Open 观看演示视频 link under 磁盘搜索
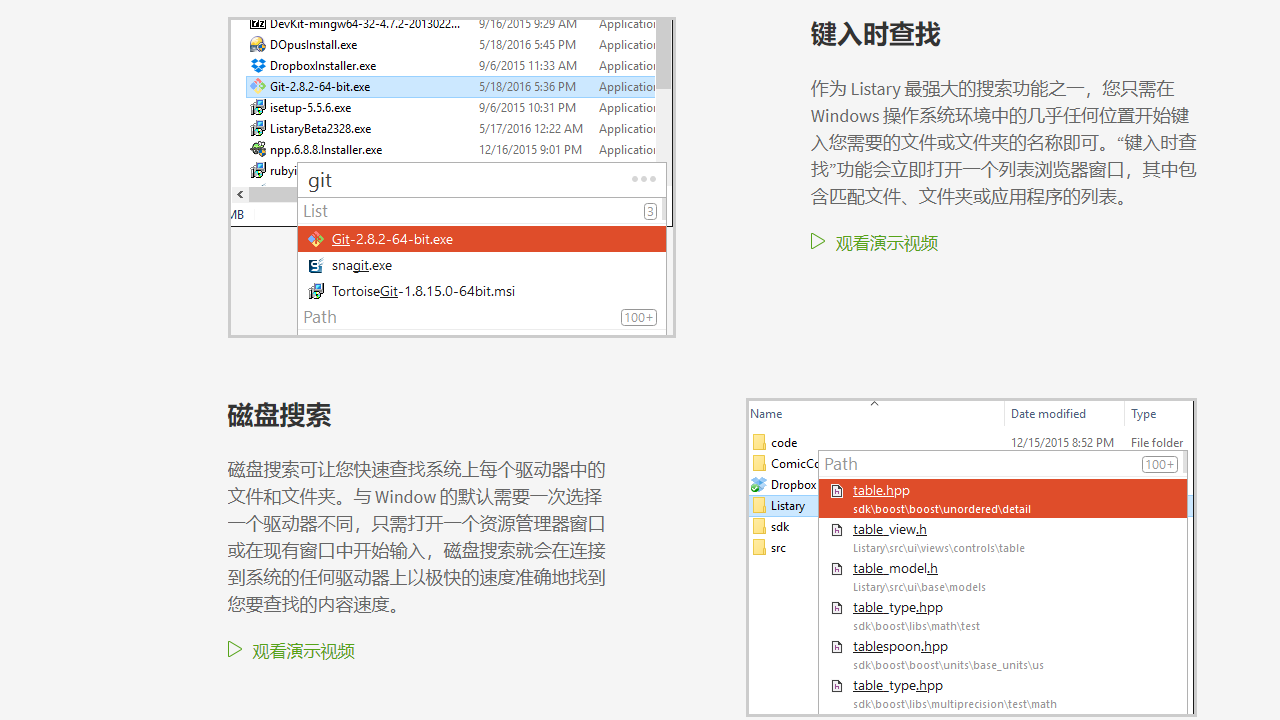 (303, 651)
